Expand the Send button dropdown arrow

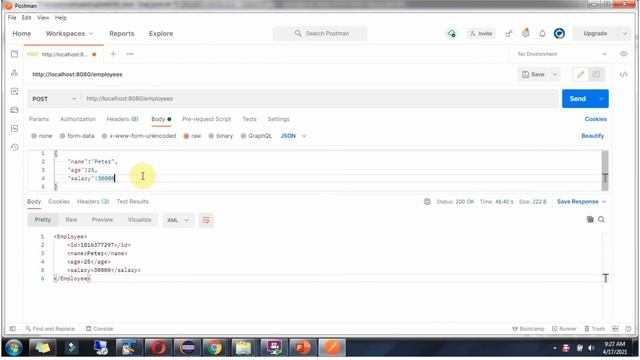tap(601, 99)
